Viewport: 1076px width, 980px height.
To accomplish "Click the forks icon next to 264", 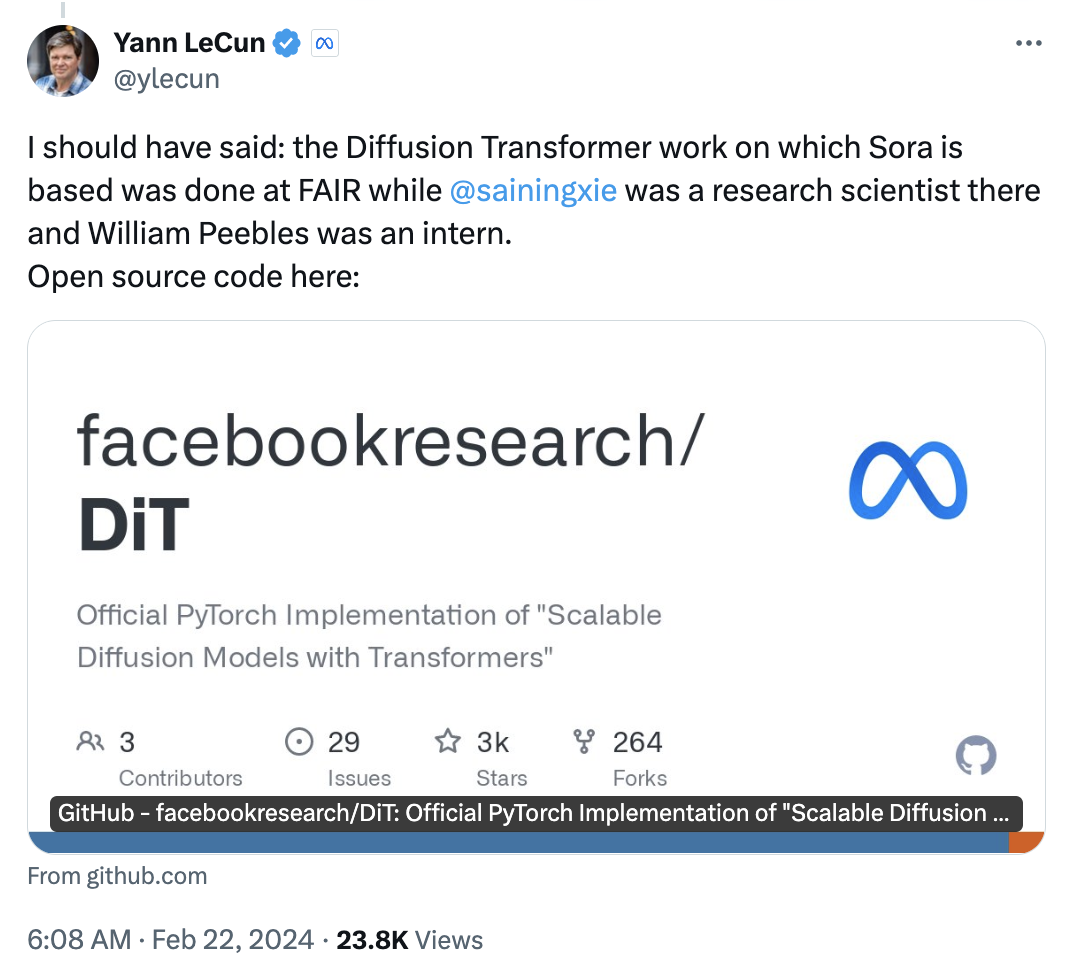I will pos(583,742).
